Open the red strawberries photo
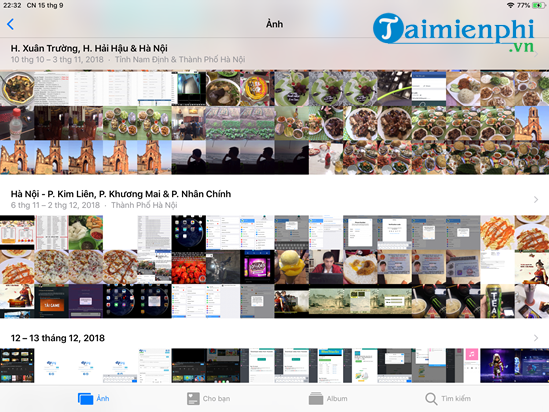This screenshot has width=549, height=412. (188, 267)
